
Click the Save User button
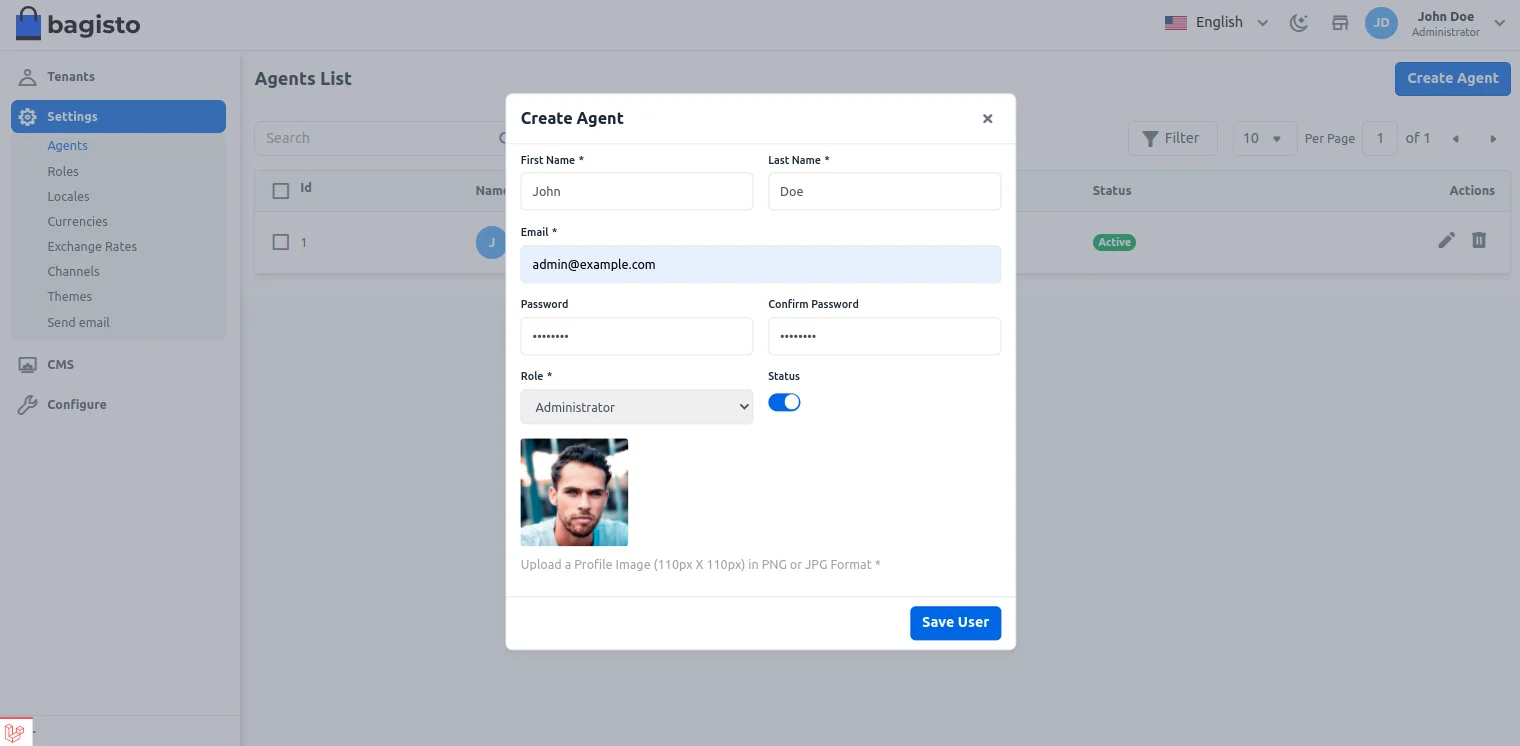954,622
